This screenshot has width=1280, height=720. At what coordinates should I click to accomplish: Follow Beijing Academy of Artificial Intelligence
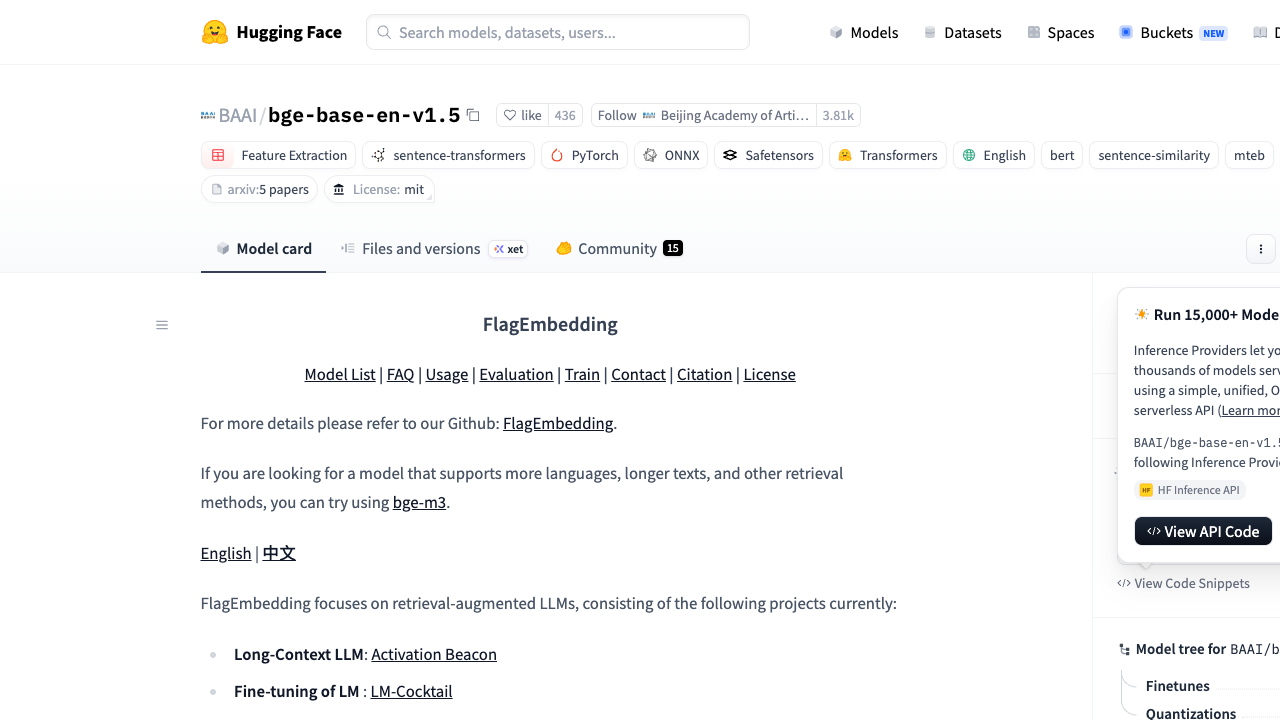coord(704,115)
